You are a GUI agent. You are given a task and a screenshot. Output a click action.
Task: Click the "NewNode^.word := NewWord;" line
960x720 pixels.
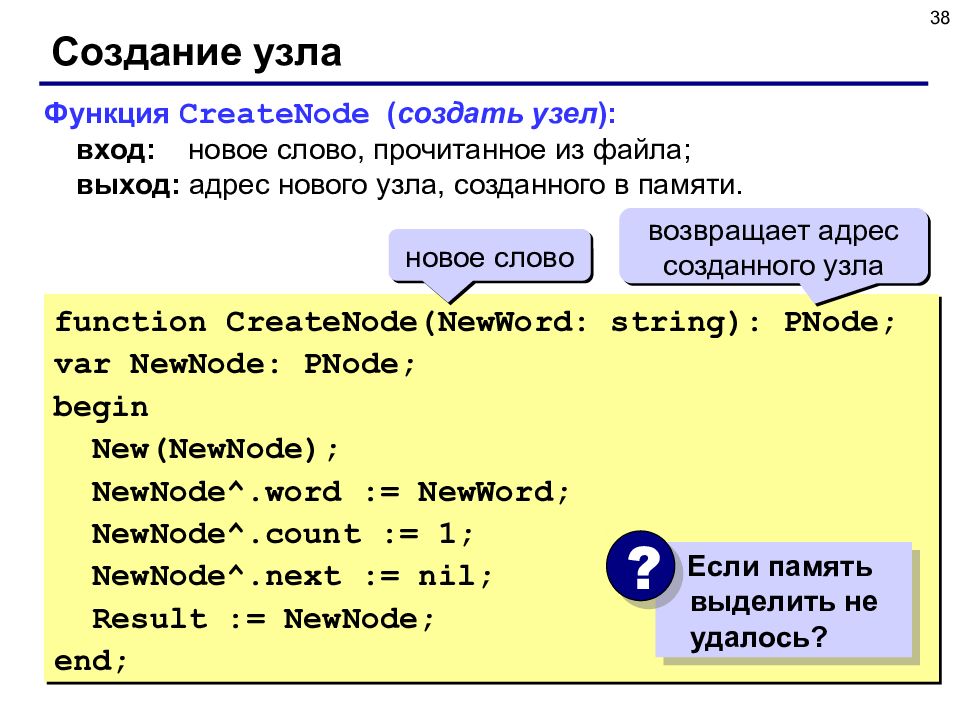[331, 492]
